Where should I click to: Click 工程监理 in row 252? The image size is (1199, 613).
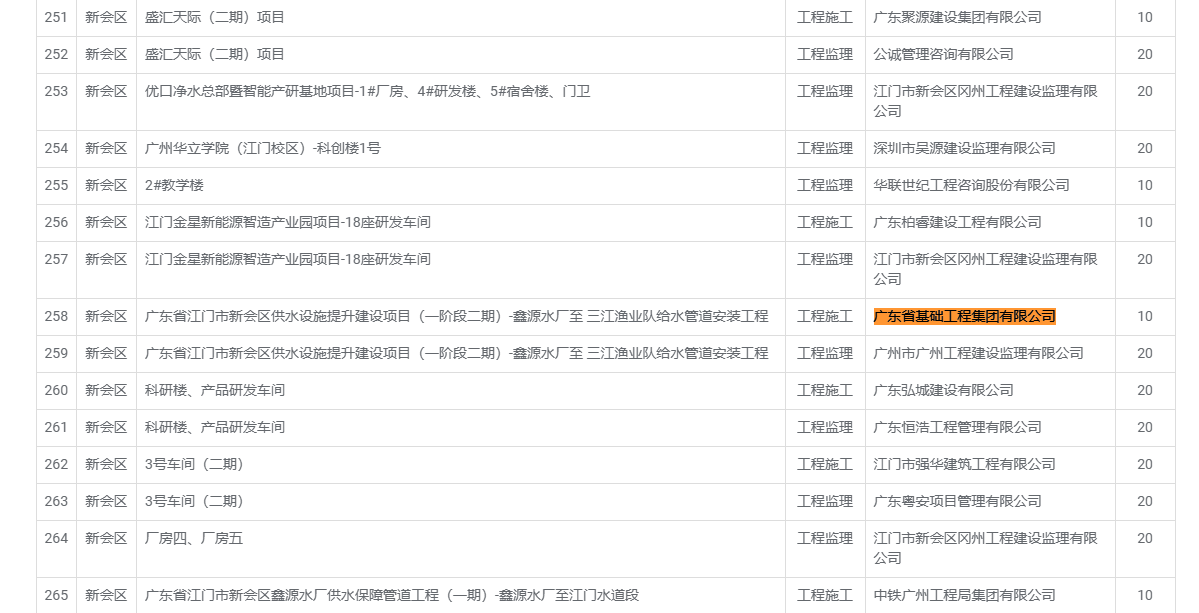pos(825,54)
